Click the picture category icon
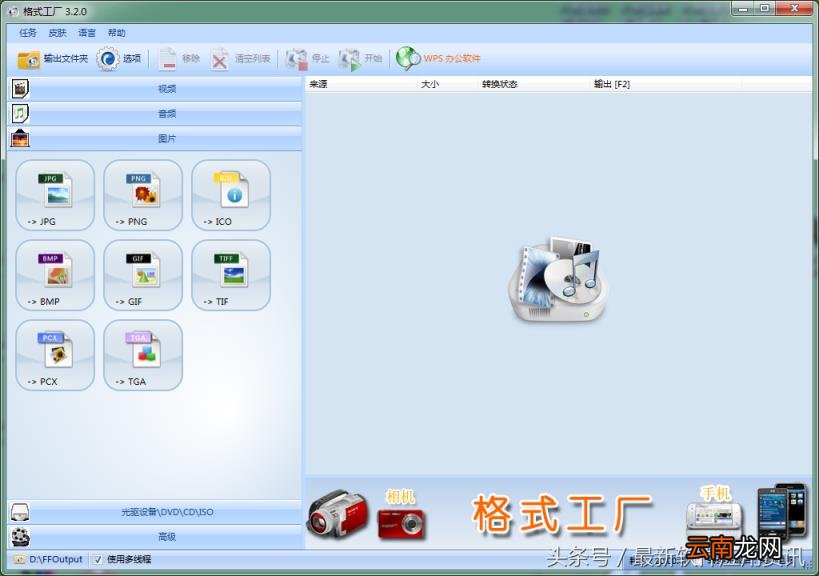819x576 pixels. (20, 138)
